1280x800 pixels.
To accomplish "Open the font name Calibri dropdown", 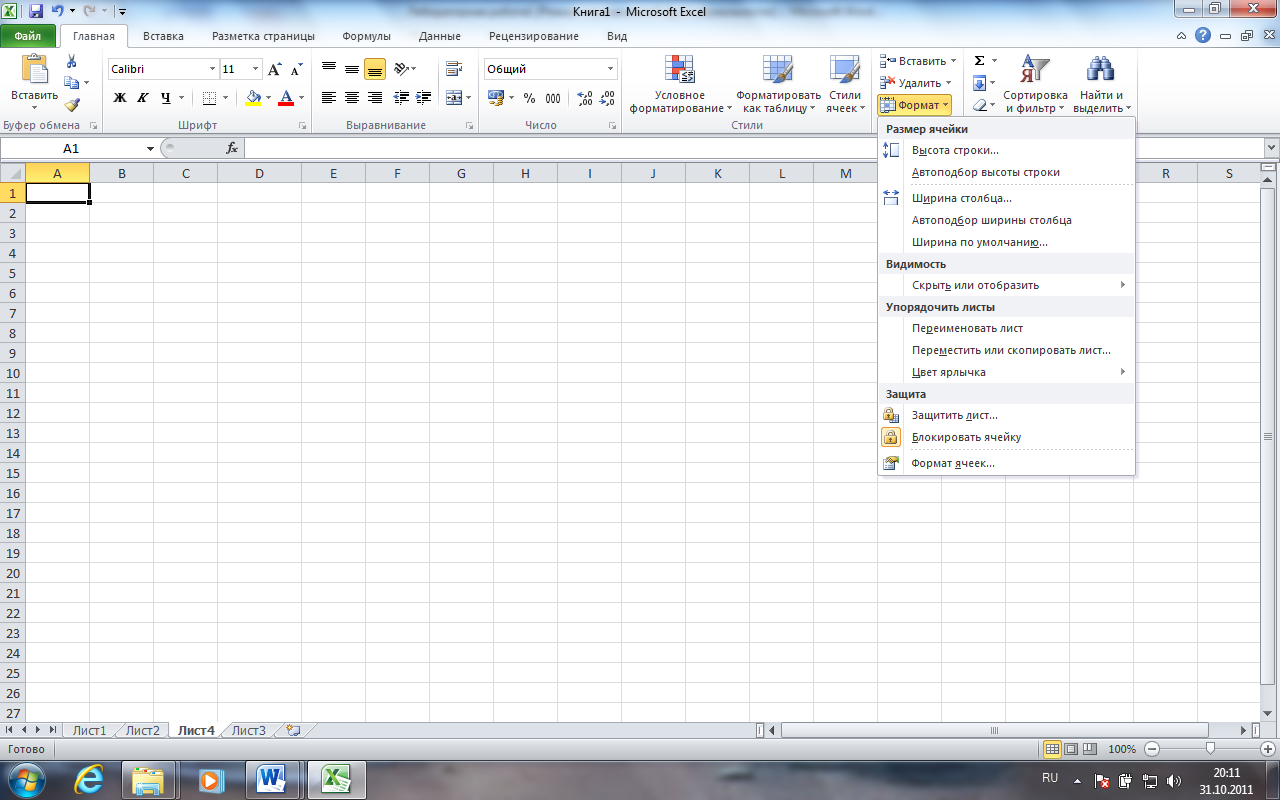I will [212, 69].
